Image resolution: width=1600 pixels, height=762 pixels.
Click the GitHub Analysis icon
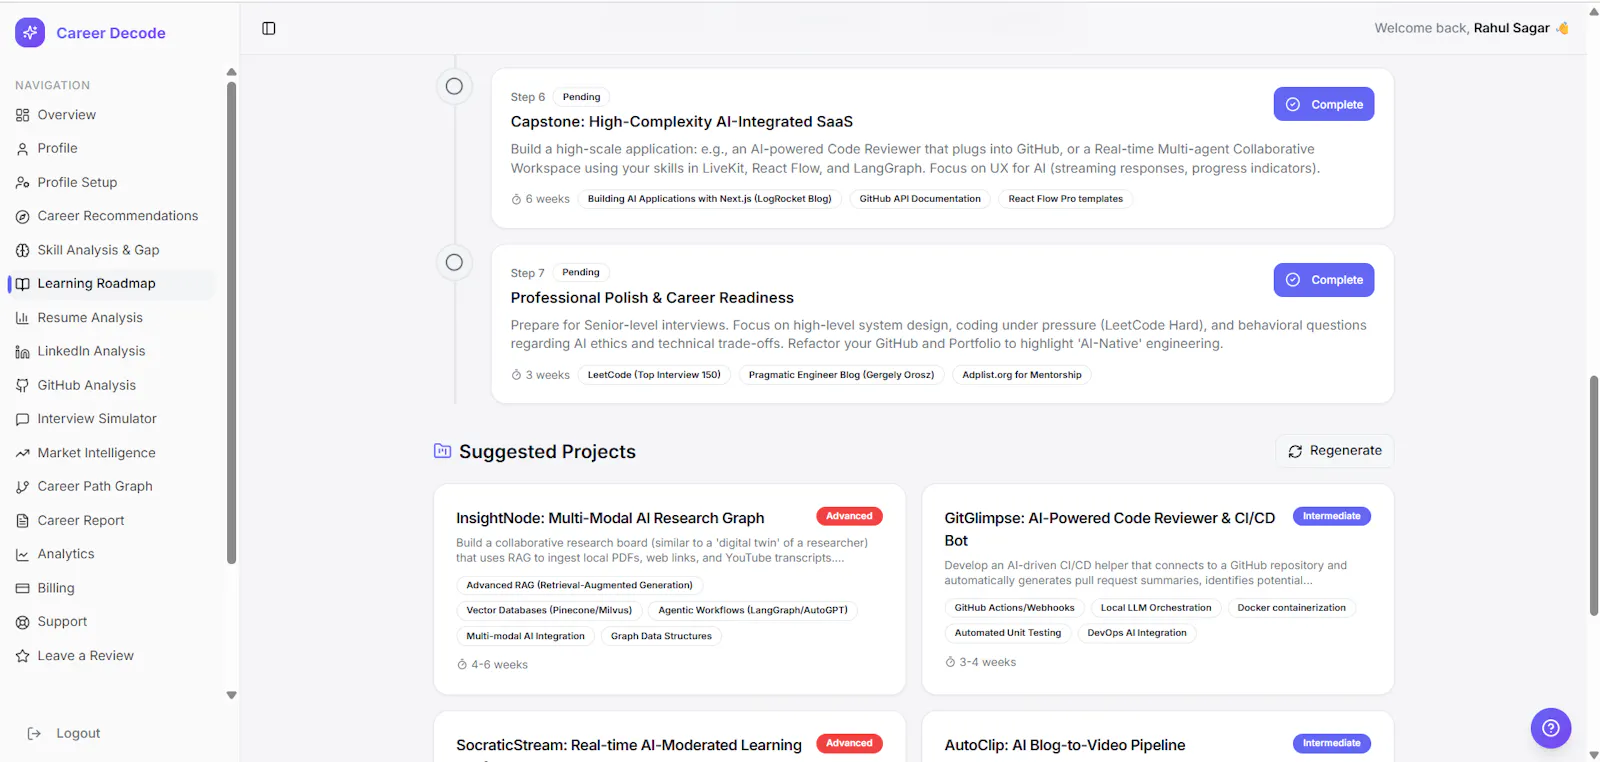point(22,385)
